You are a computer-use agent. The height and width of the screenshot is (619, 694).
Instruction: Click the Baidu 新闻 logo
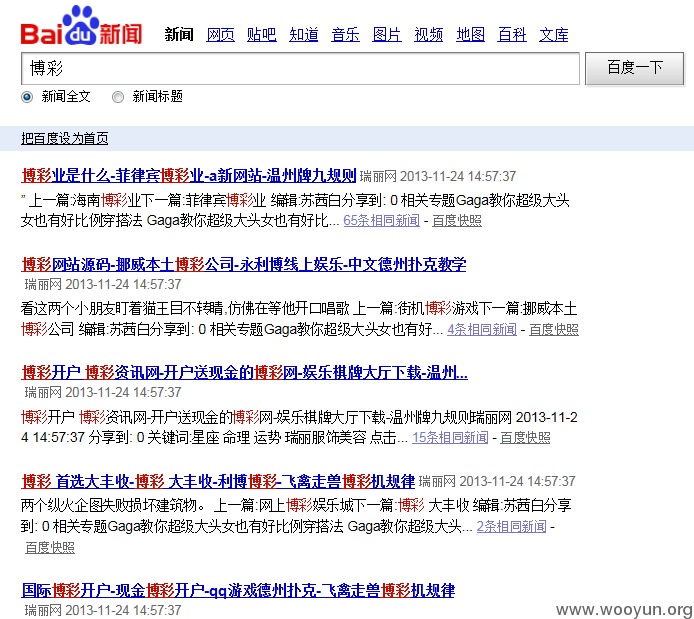(x=81, y=27)
